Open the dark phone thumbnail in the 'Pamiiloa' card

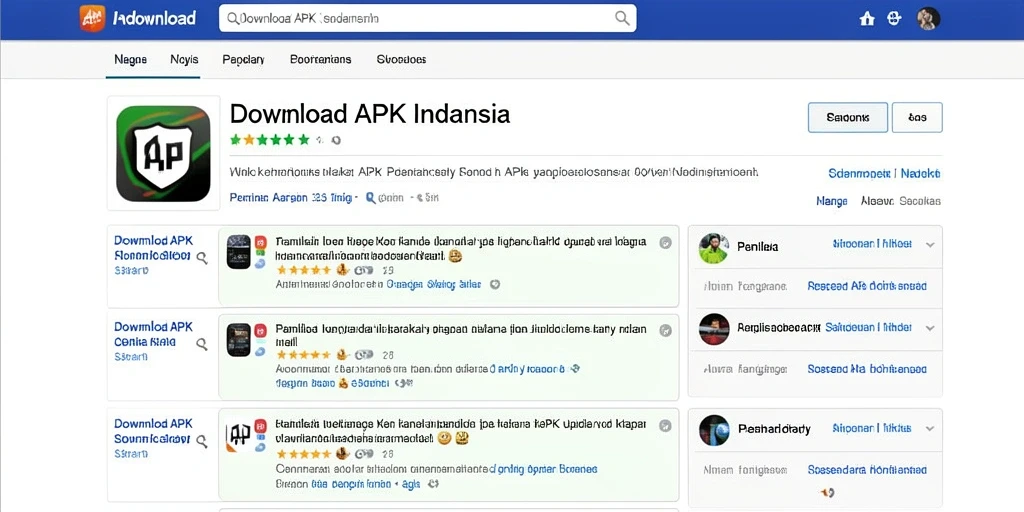coord(239,340)
